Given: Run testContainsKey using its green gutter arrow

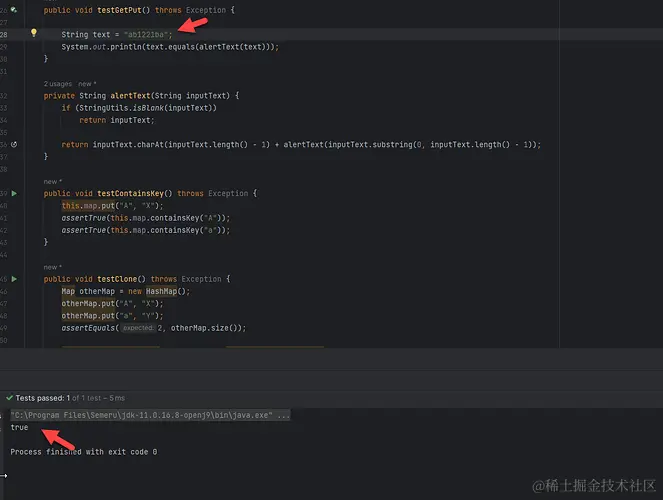Looking at the screenshot, I should [x=14, y=193].
